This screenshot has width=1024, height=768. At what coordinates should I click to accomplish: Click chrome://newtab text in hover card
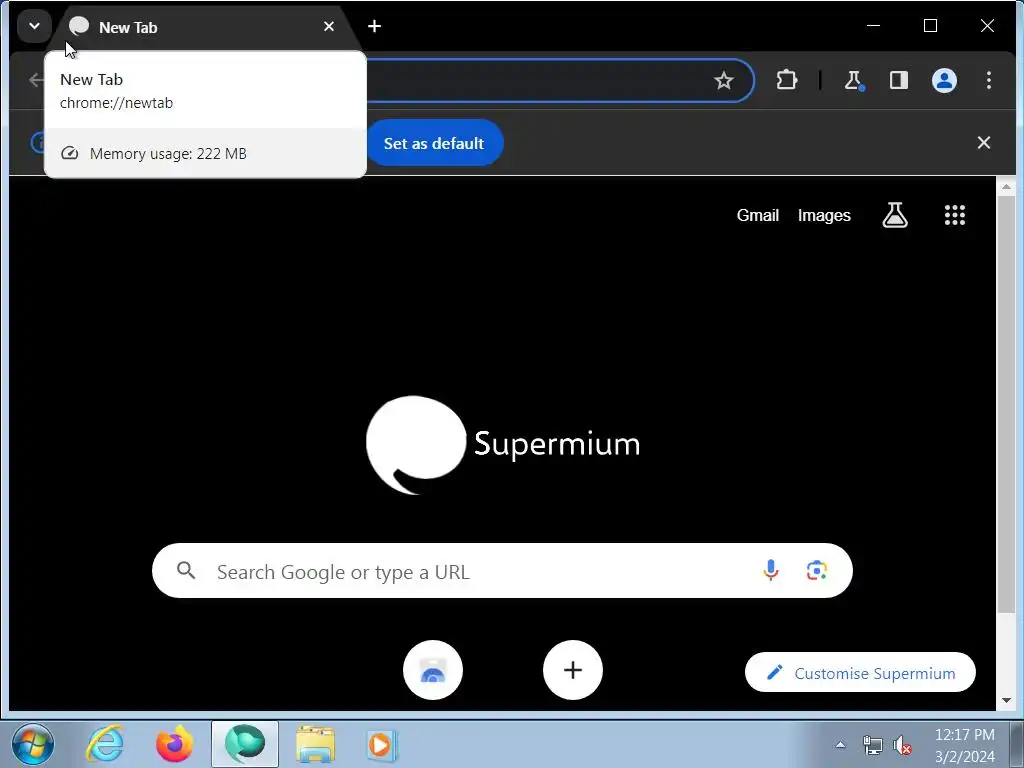(116, 103)
